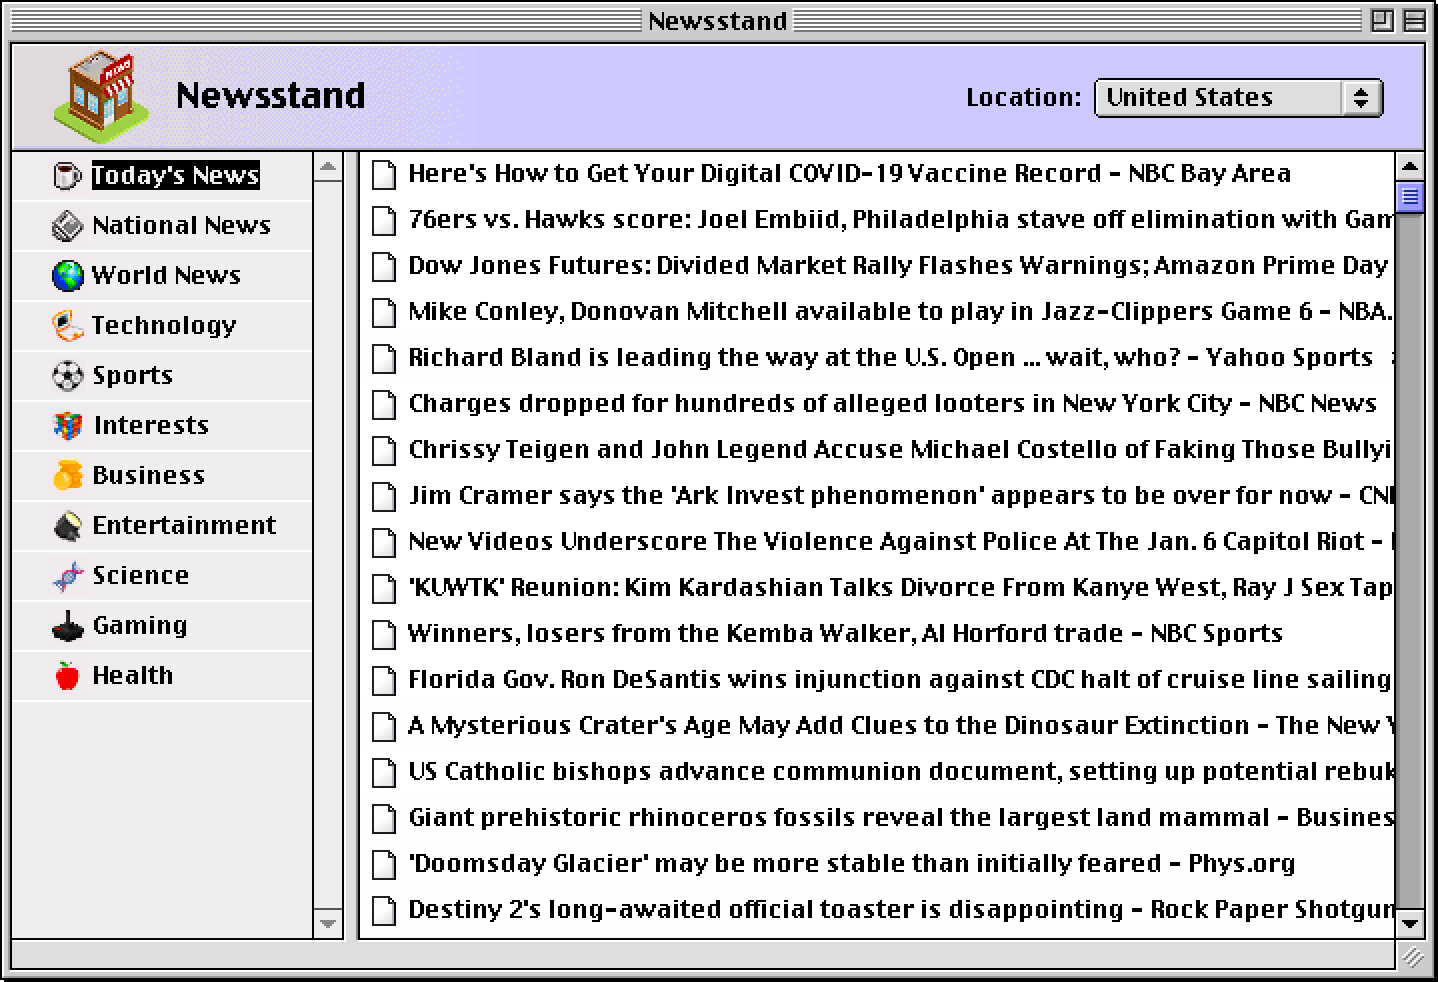Select the Today's News coffee cup icon
Screen dimensions: 1438x982
64,175
